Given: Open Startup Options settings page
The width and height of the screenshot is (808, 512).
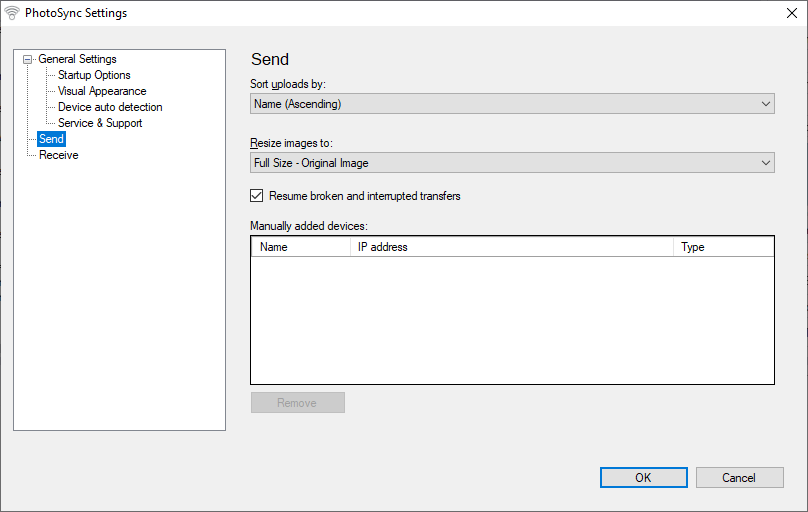Looking at the screenshot, I should tap(94, 75).
